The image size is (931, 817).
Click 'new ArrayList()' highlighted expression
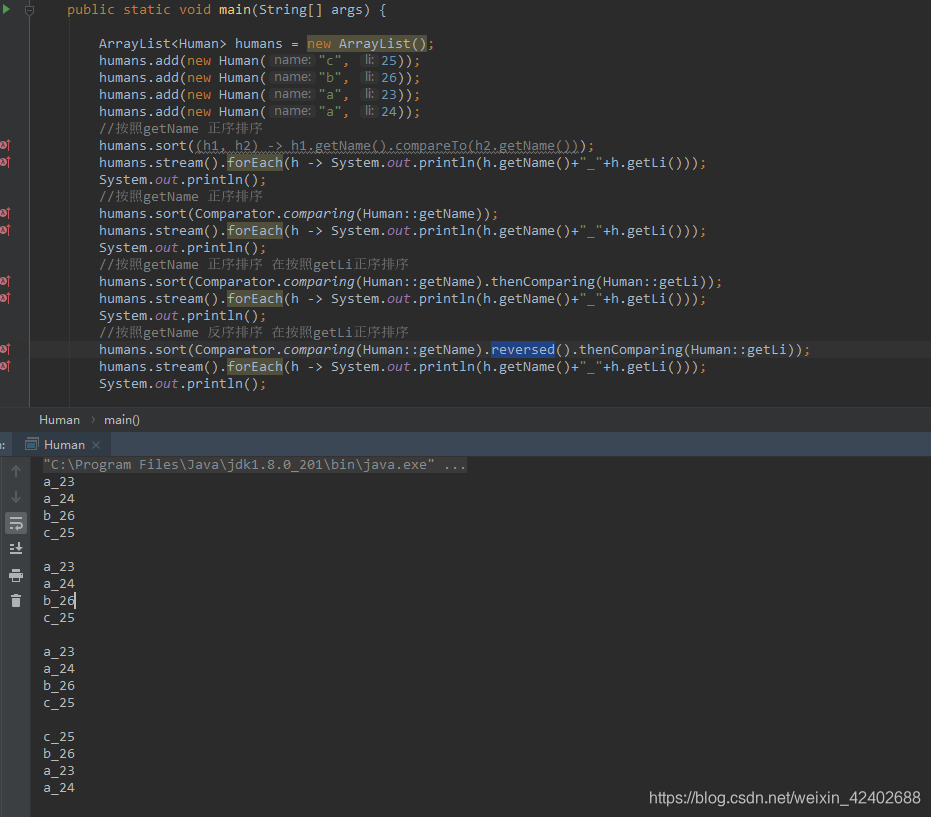[367, 43]
